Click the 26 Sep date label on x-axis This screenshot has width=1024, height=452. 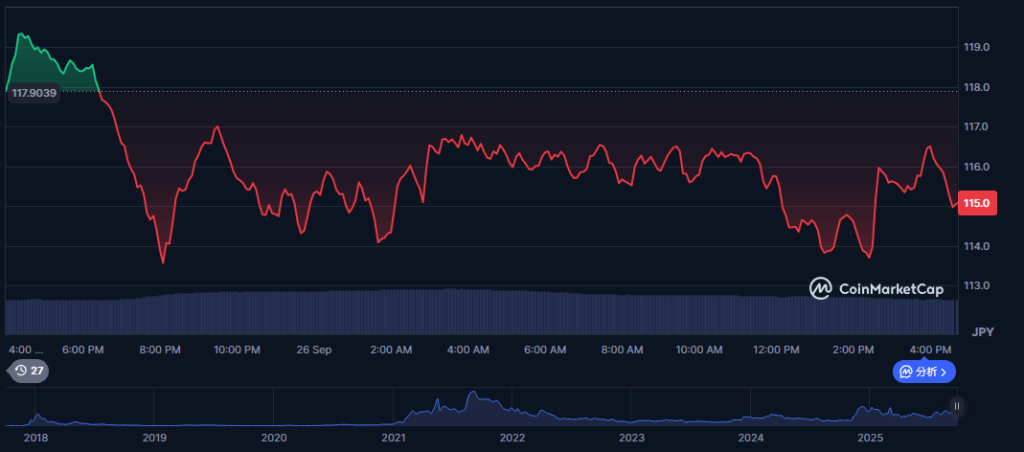coord(314,350)
